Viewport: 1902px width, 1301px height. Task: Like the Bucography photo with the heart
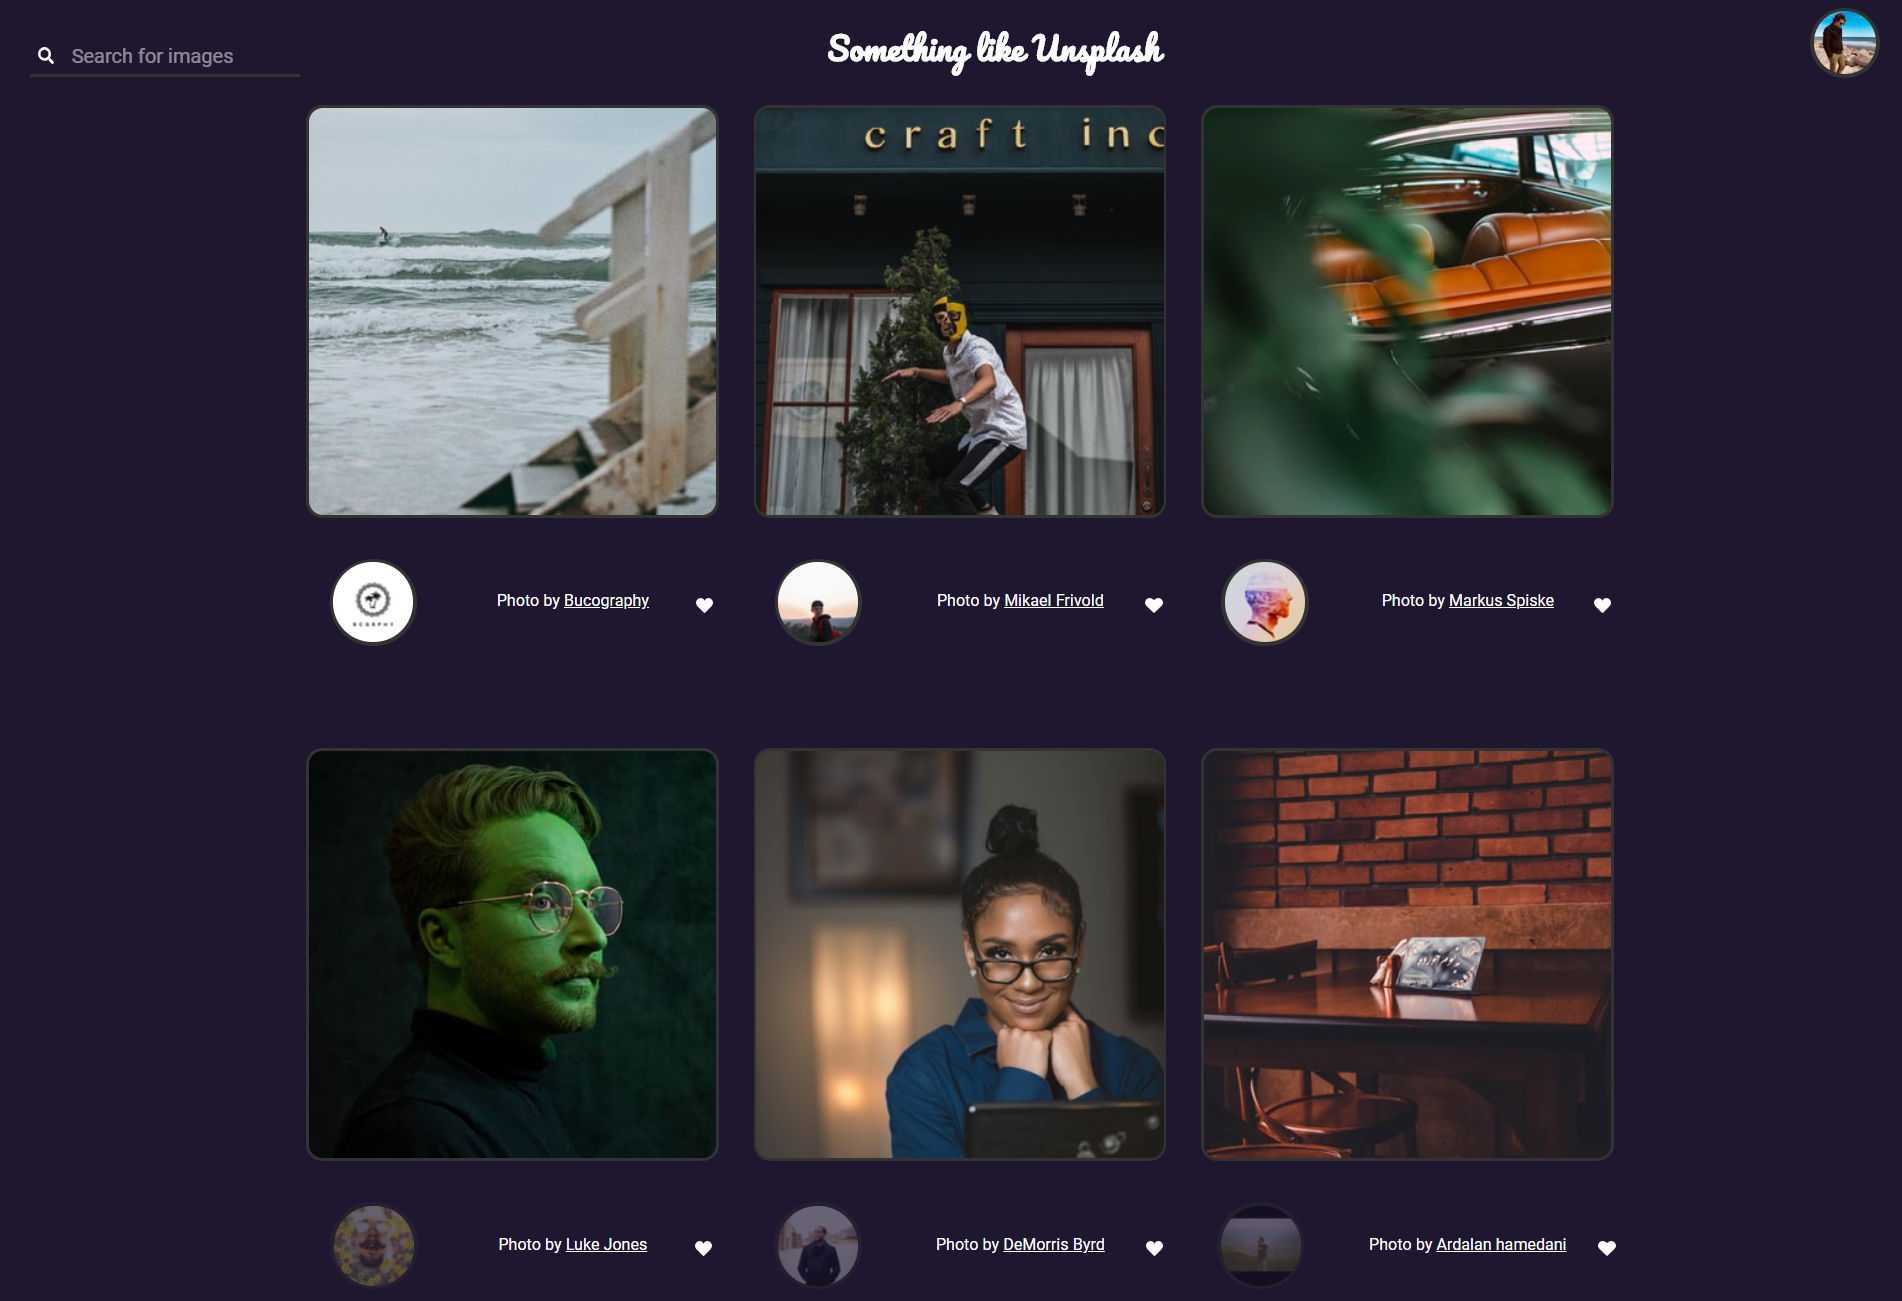(x=704, y=605)
